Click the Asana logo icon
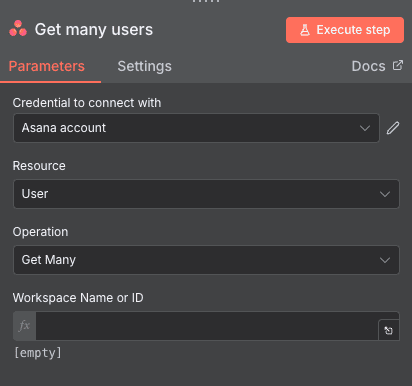The height and width of the screenshot is (386, 412). click(18, 29)
